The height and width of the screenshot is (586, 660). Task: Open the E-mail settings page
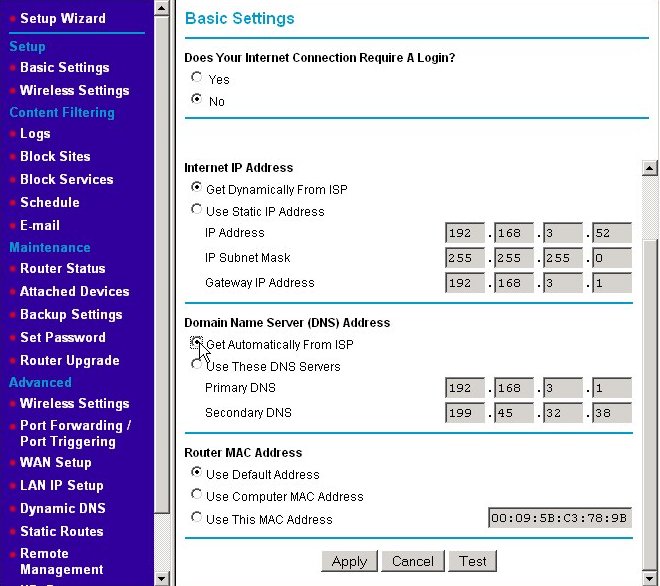(40, 225)
